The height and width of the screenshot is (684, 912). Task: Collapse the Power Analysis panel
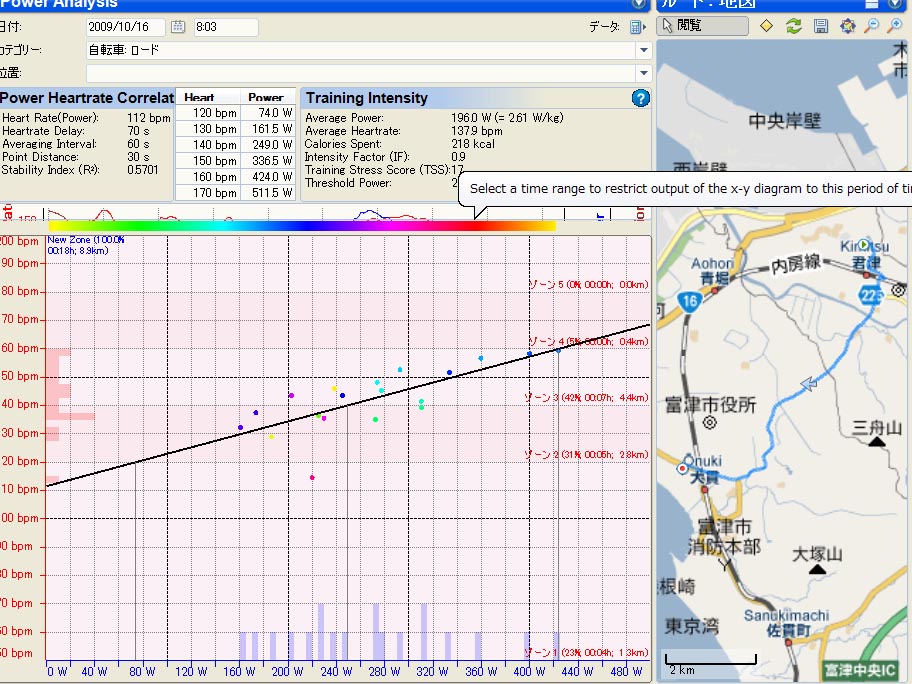point(639,4)
